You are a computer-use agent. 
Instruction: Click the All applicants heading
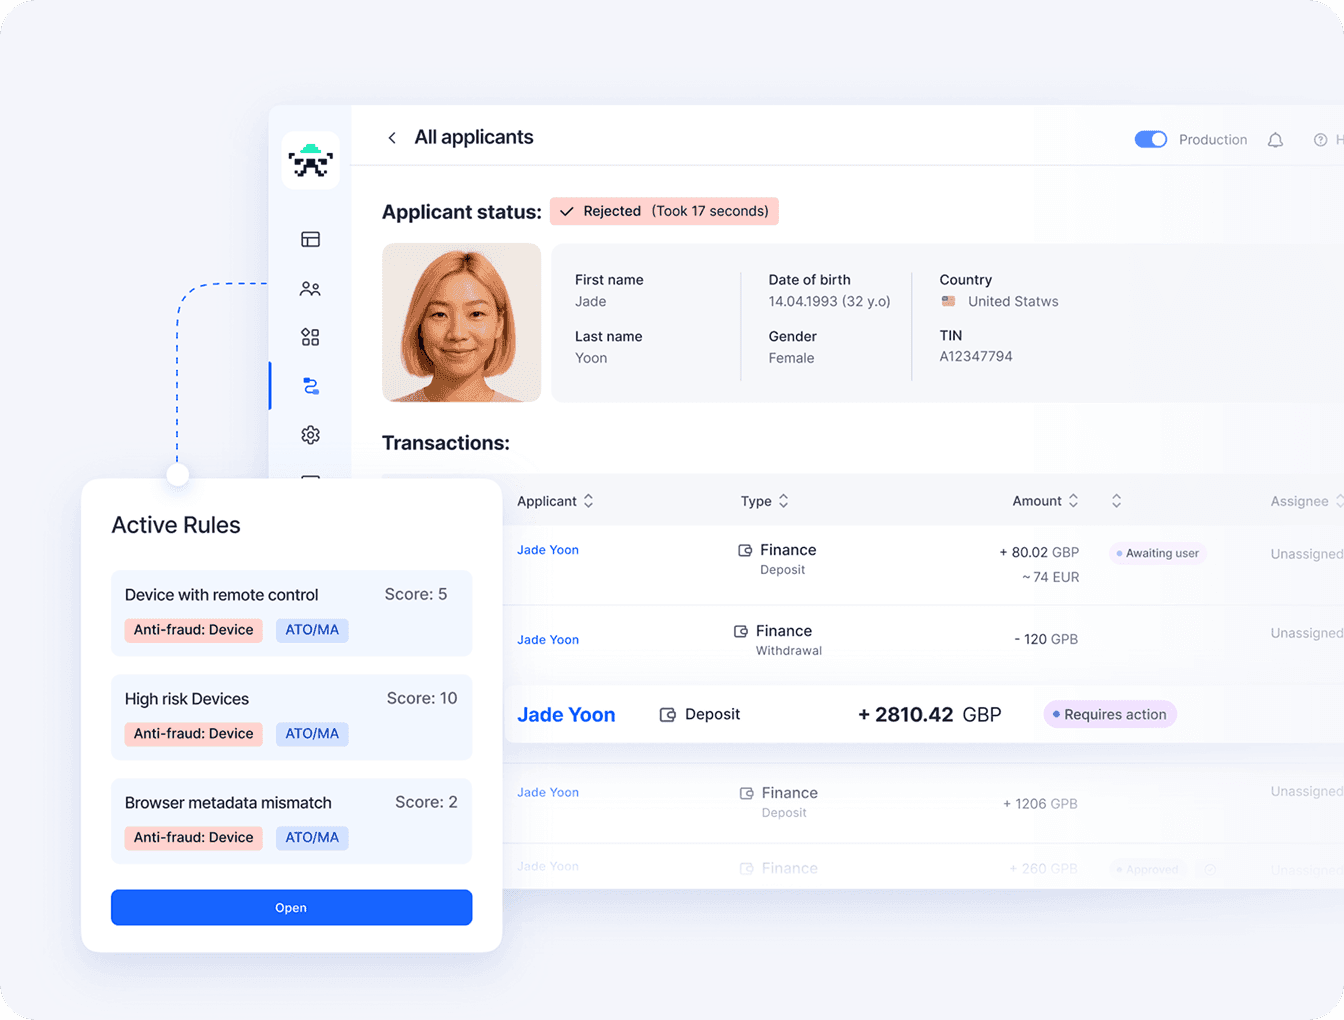[474, 137]
